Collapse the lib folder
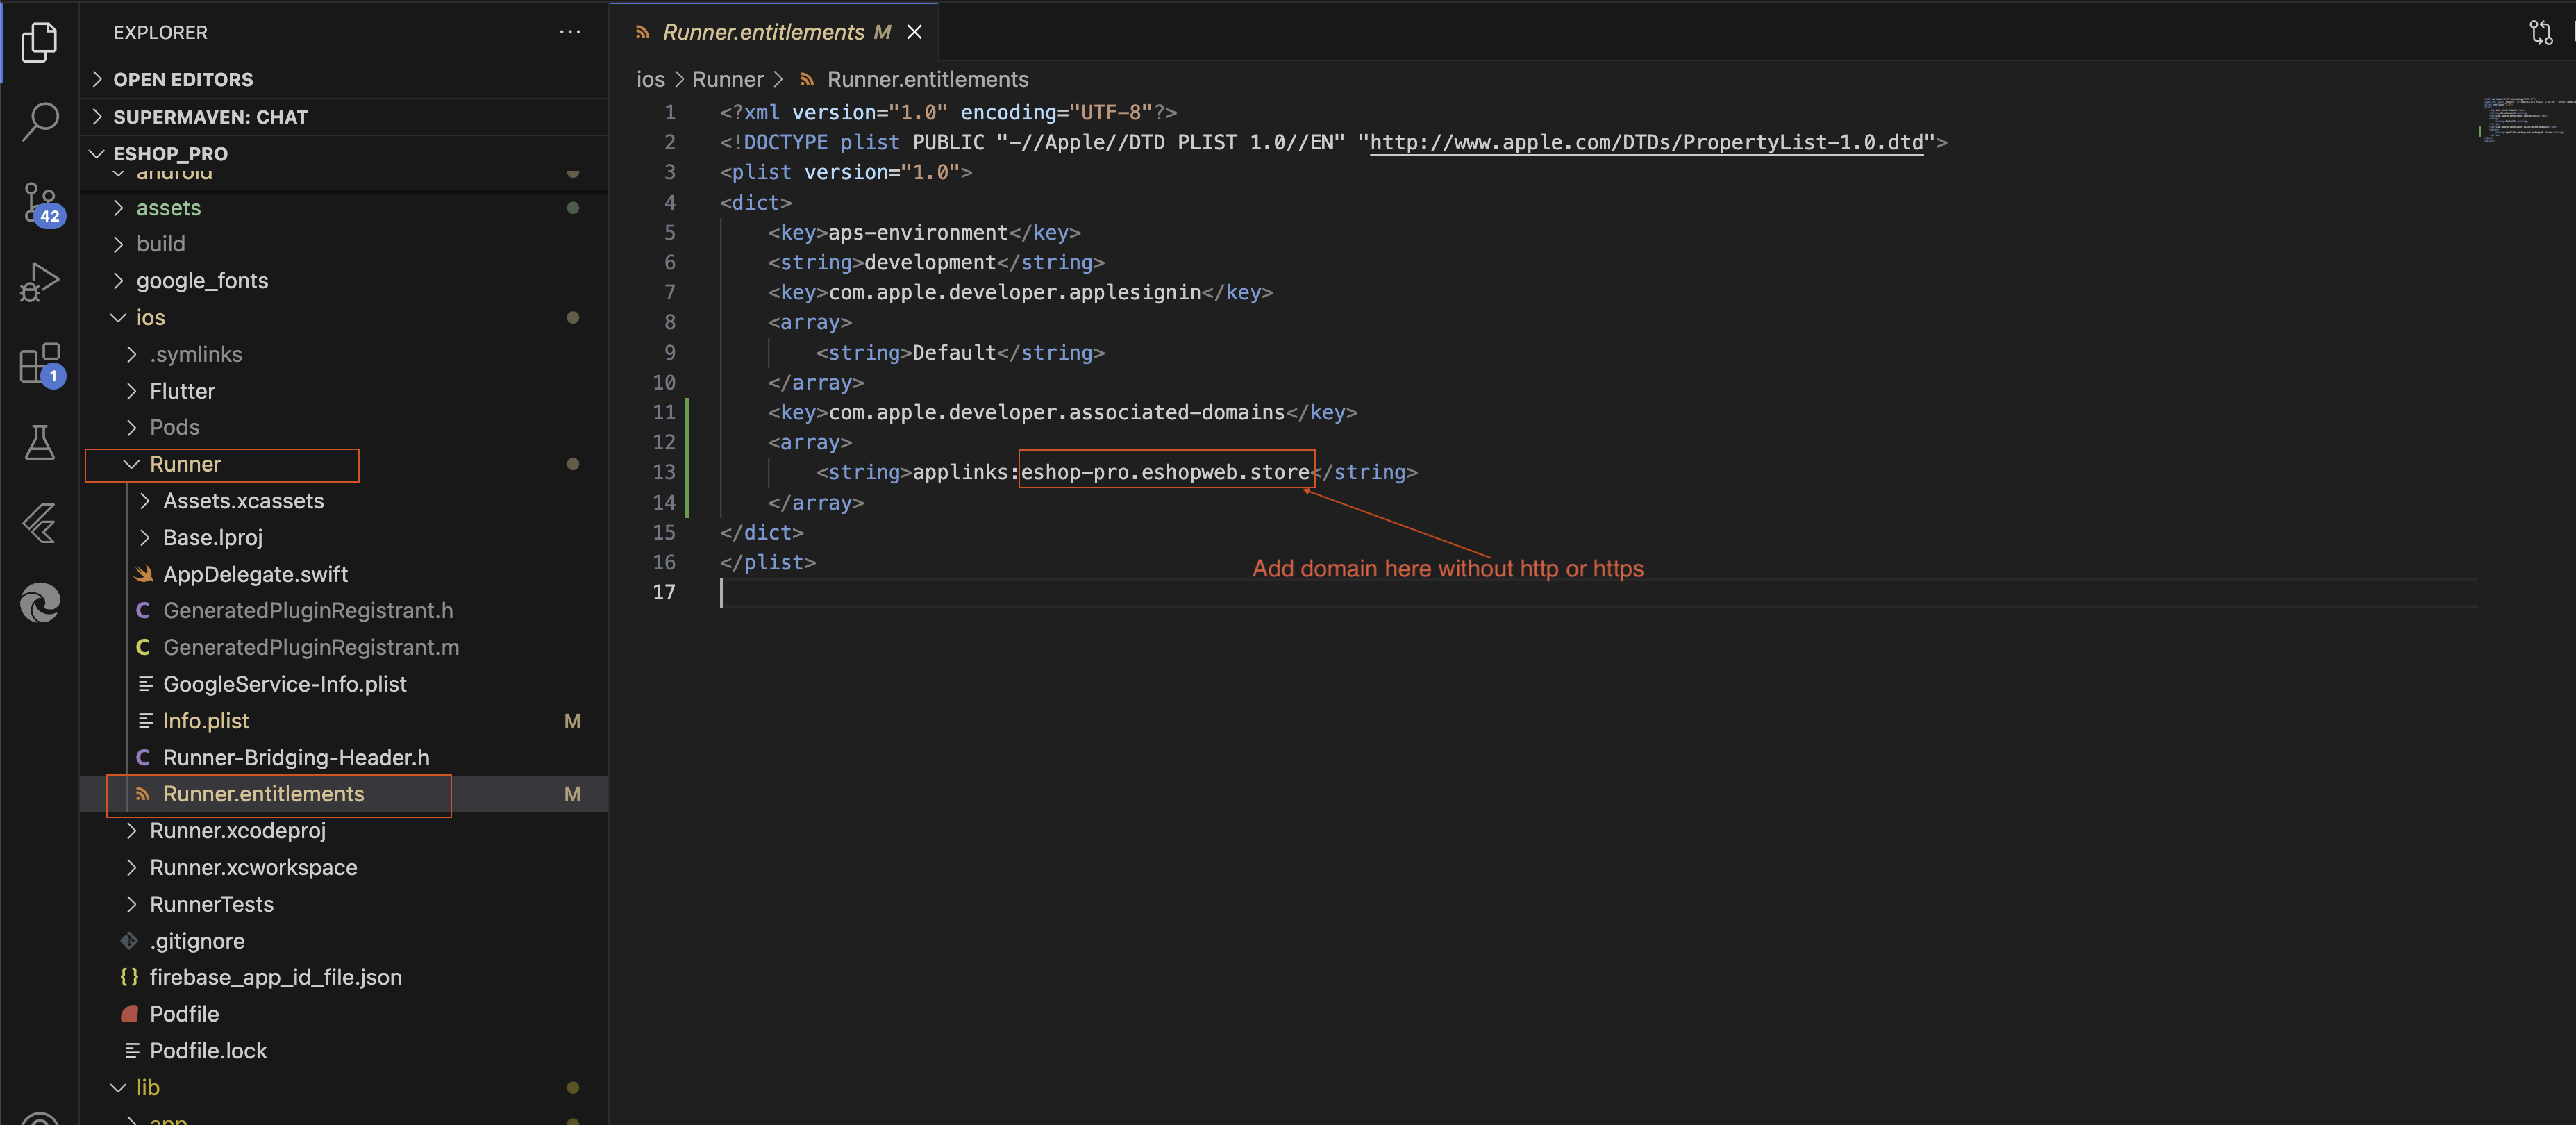2576x1125 pixels. [x=344, y=1088]
